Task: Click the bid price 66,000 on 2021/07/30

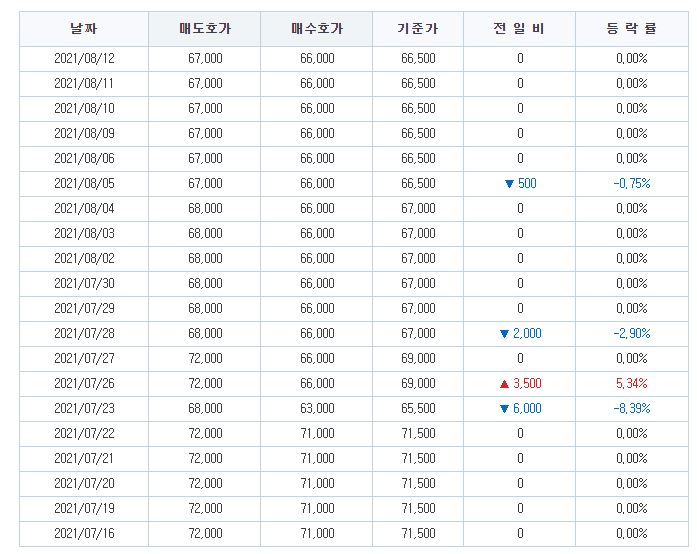Action: (x=317, y=283)
